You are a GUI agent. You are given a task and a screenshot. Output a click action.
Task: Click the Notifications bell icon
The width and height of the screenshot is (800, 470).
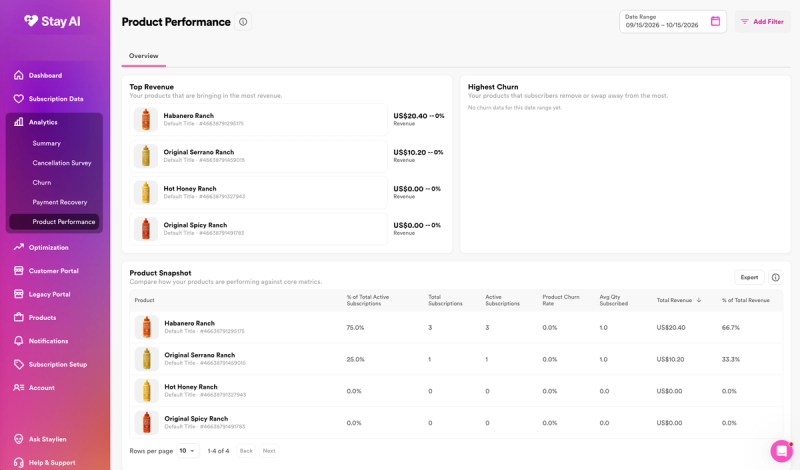(18, 341)
